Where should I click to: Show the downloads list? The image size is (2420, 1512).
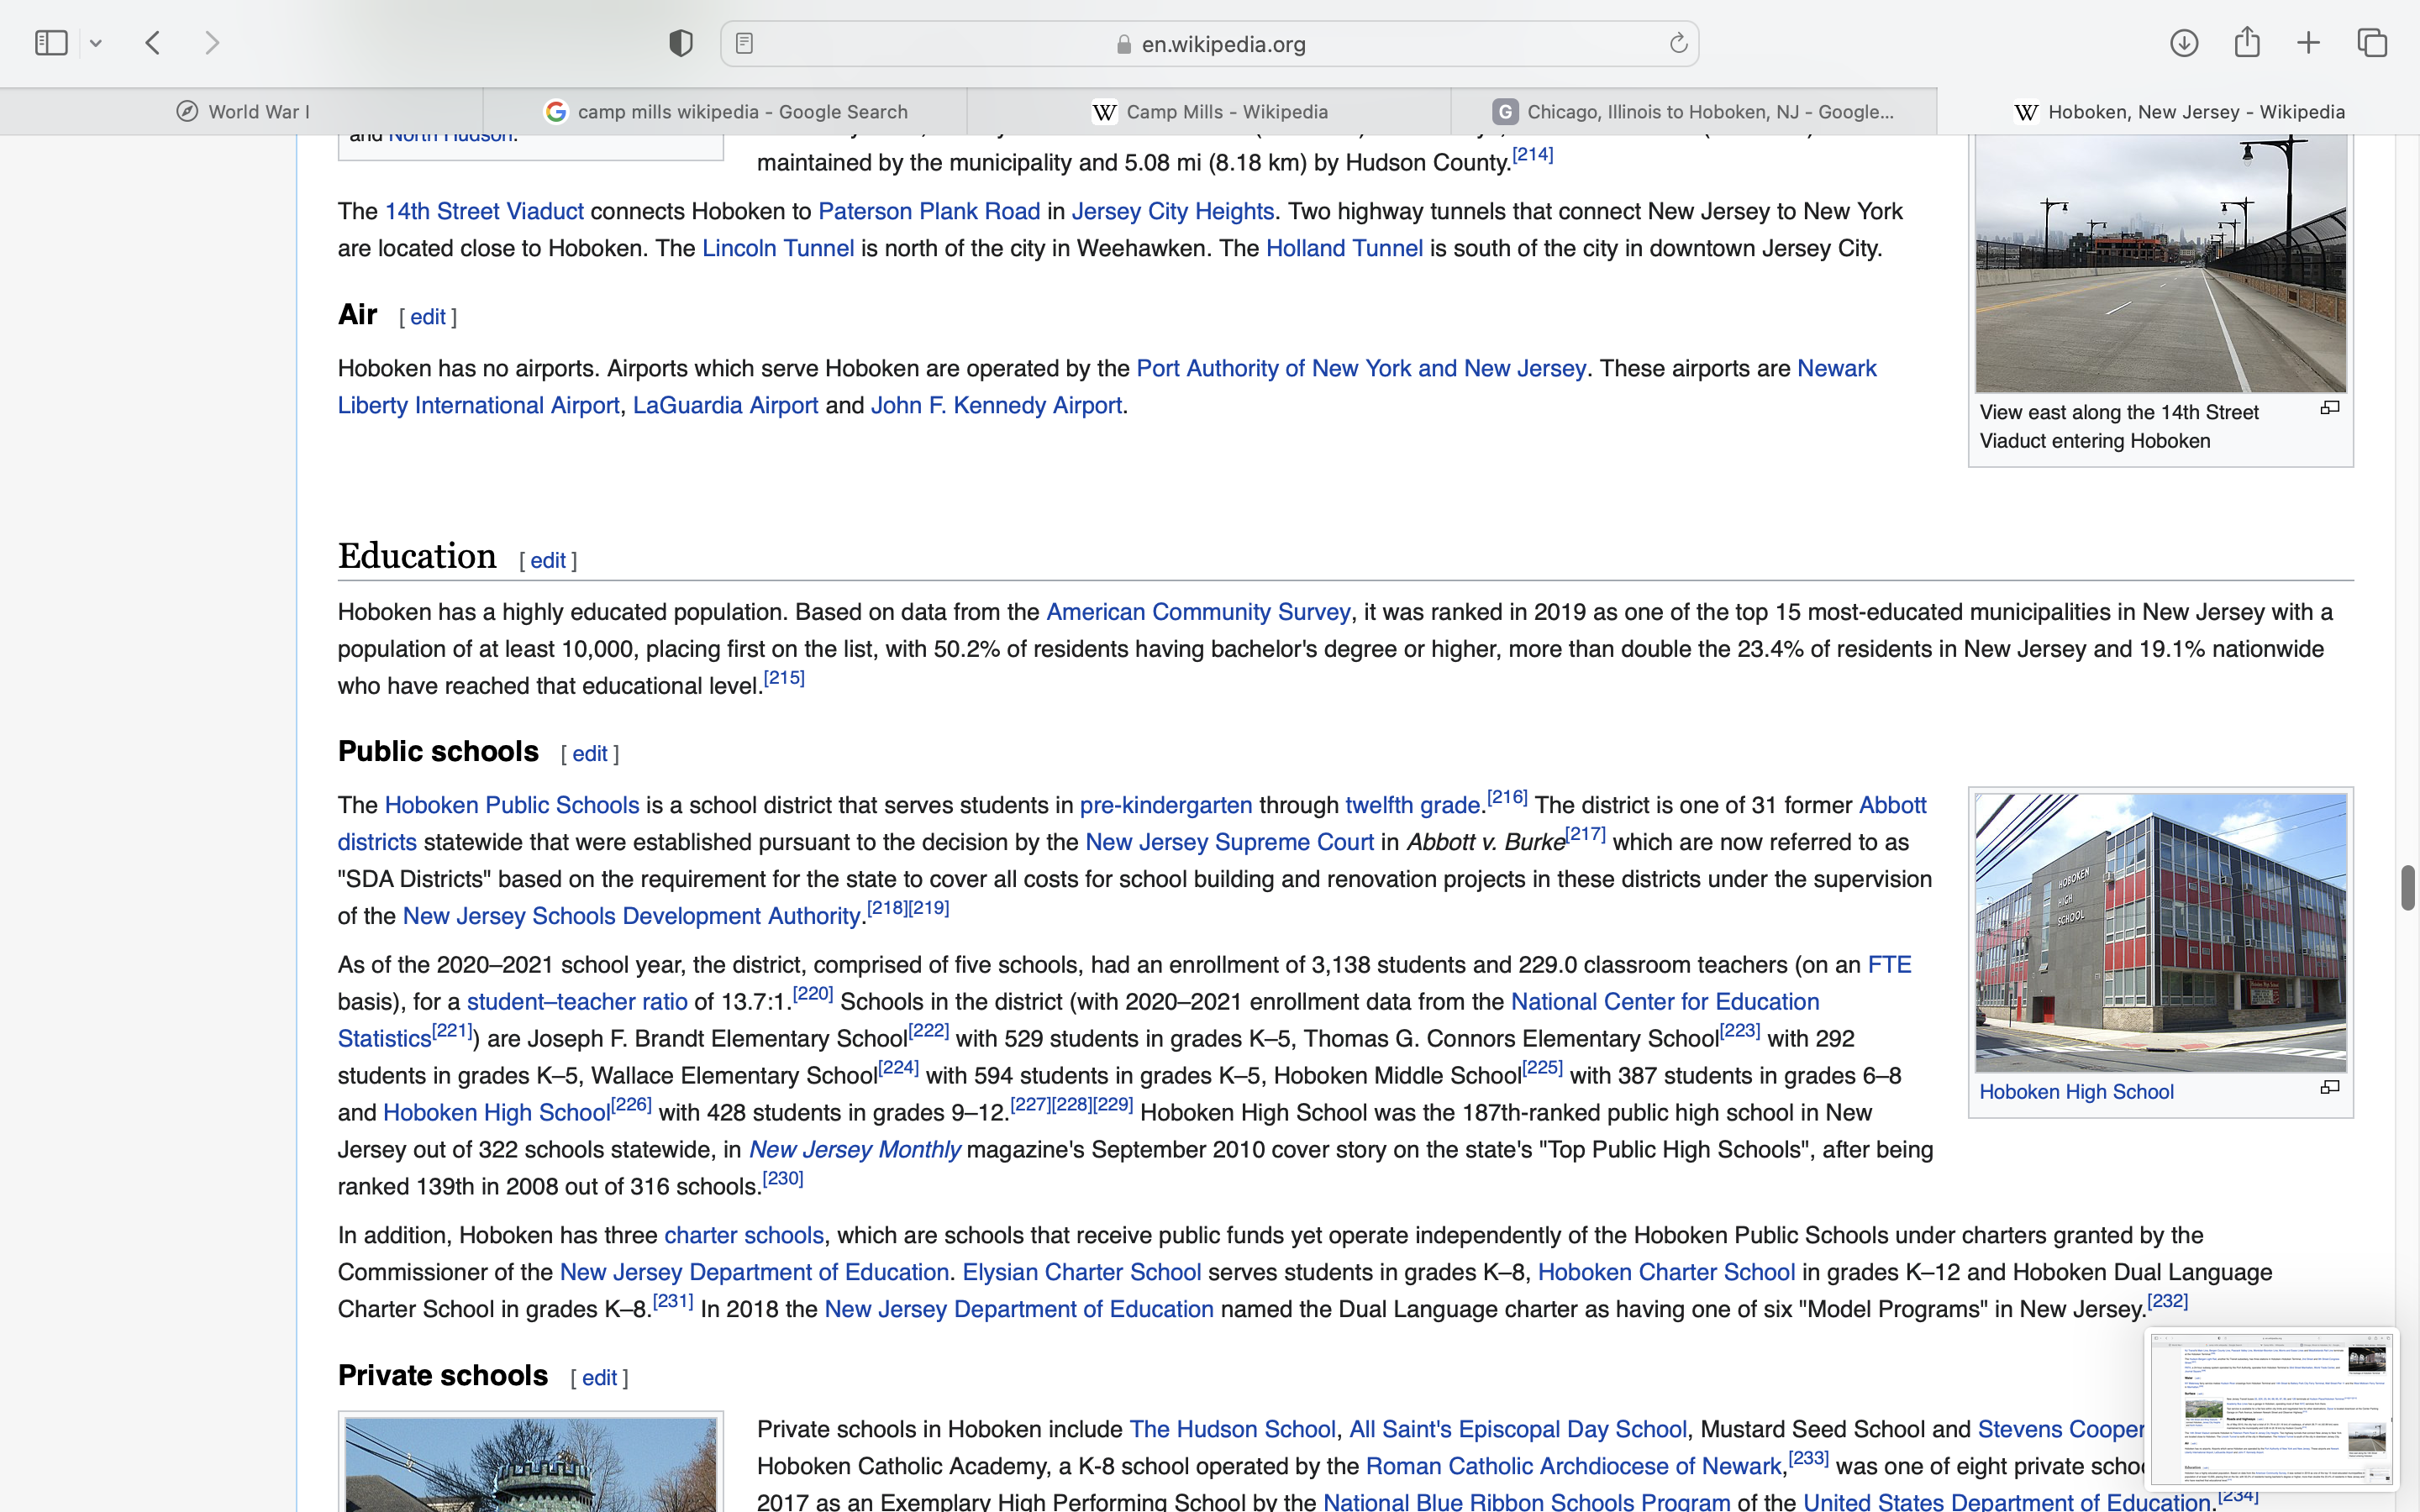[2184, 43]
